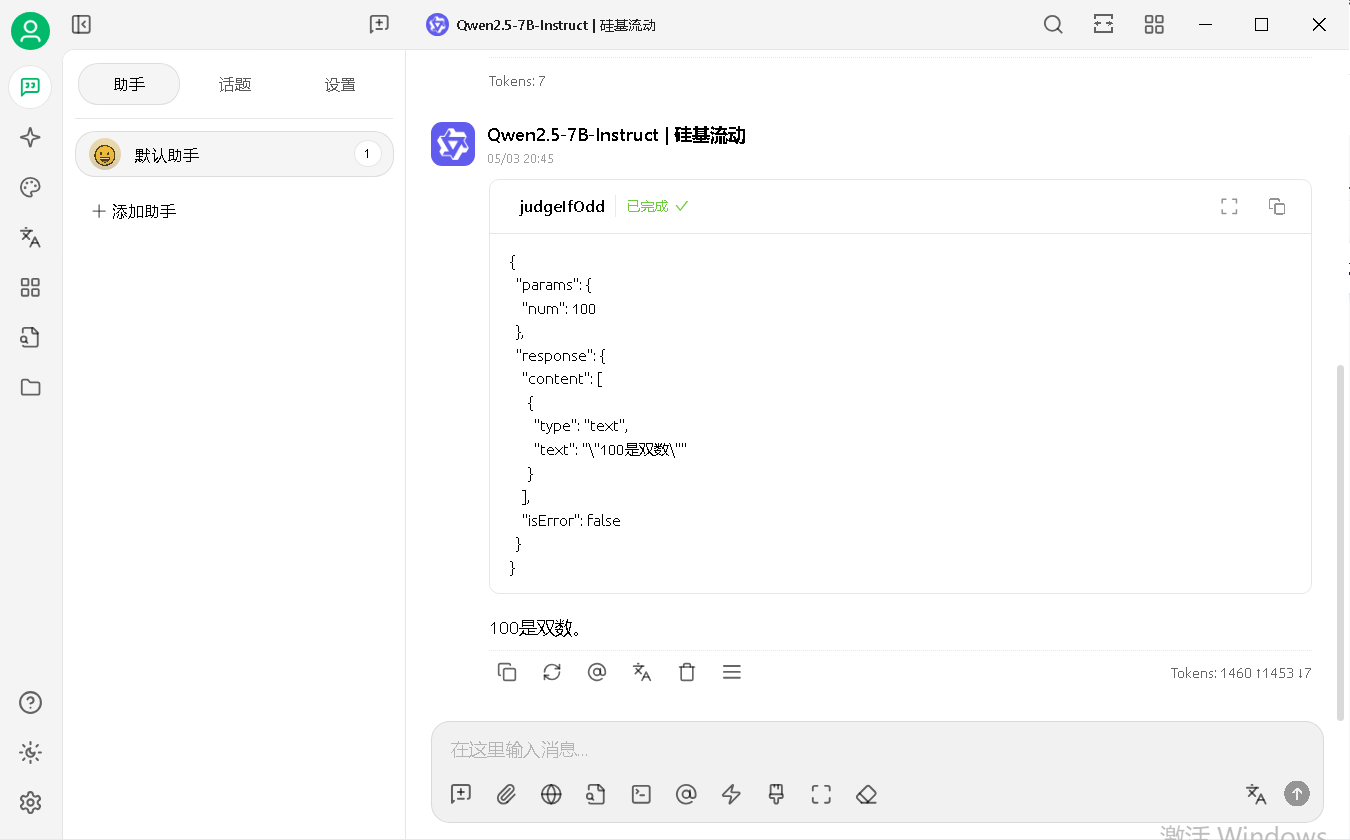Click the Tokens: 1460 usage text

point(1240,673)
